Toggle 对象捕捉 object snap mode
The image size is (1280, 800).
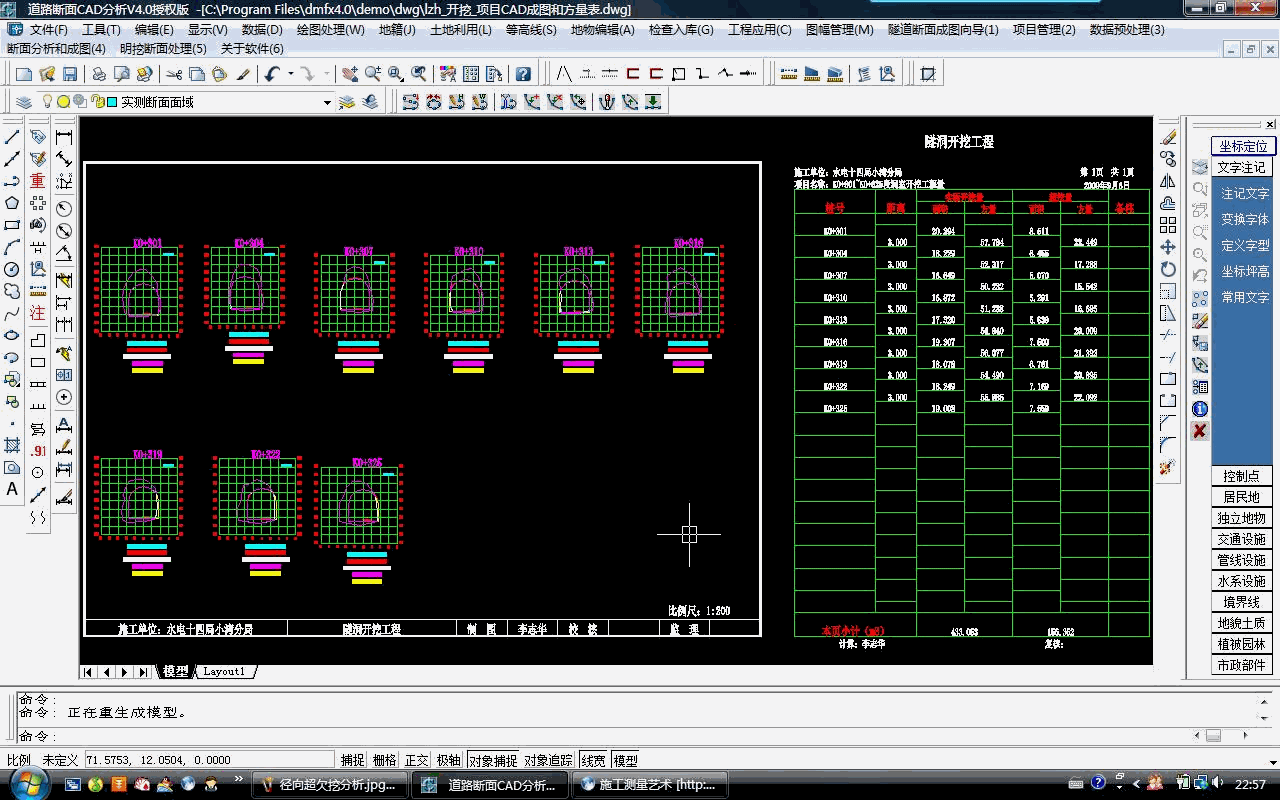pos(492,760)
